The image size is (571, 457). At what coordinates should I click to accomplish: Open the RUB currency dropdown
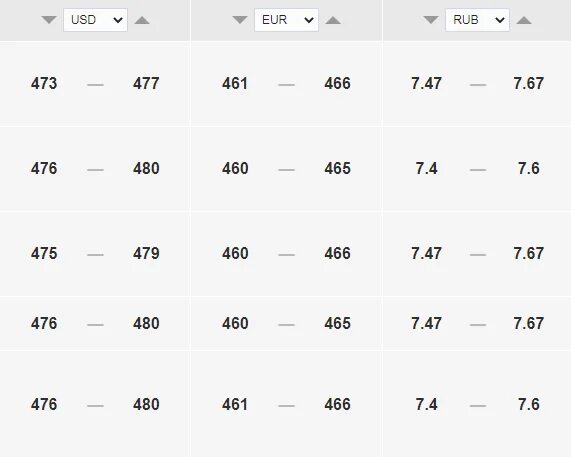pyautogui.click(x=477, y=20)
